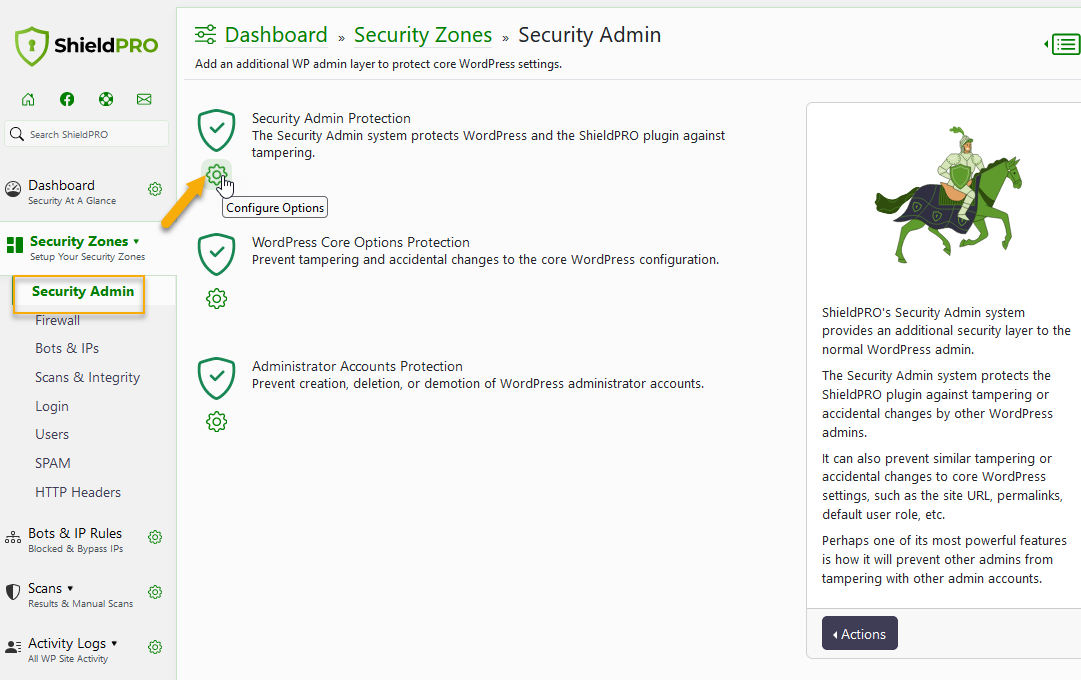Click the ShieldPRO logo
Viewport: 1081px width, 680px height.
[x=86, y=46]
